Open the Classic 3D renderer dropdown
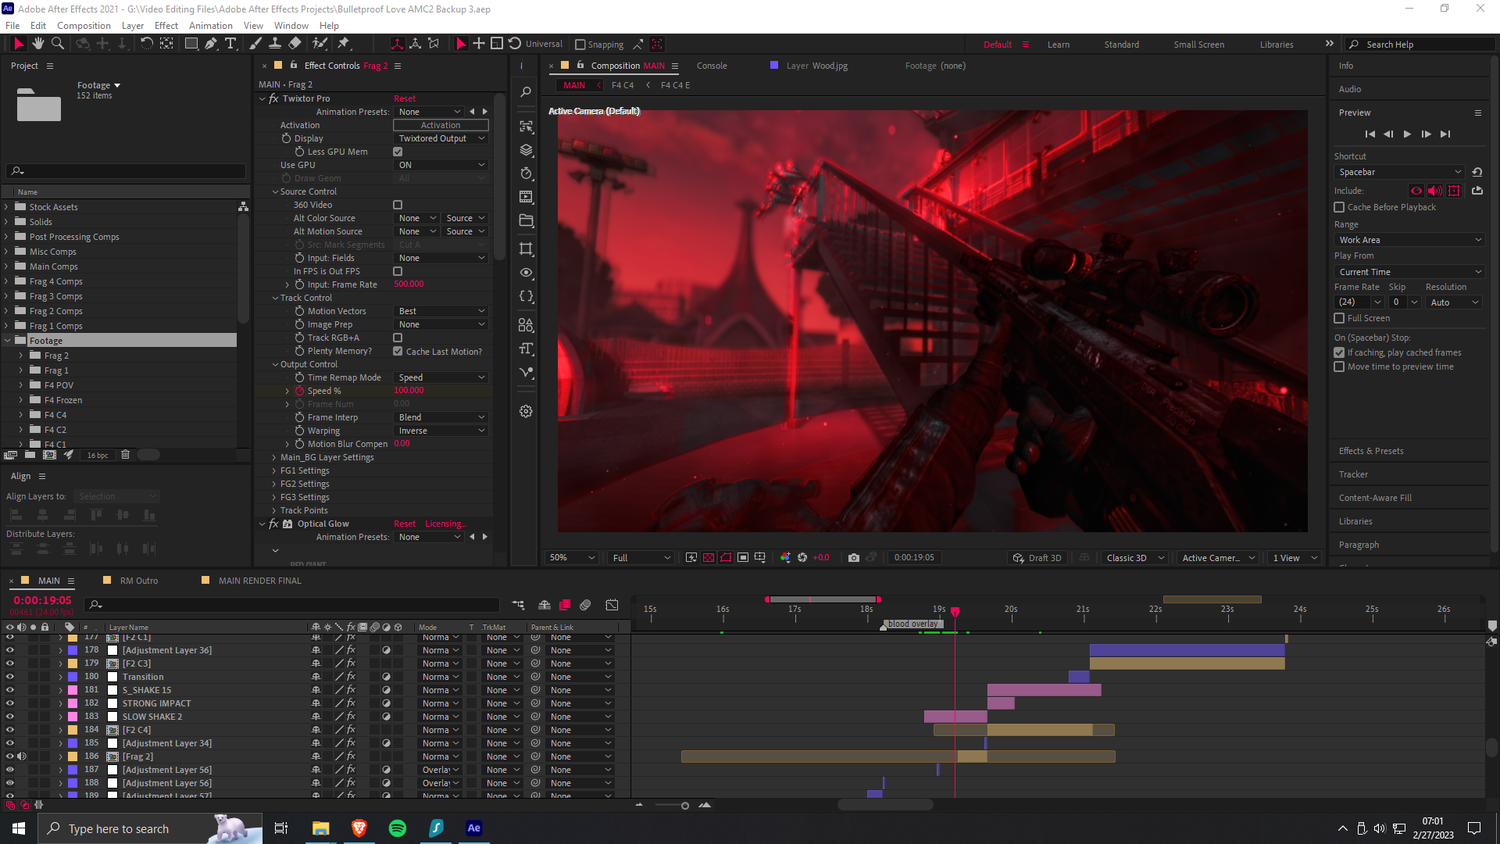Viewport: 1500px width, 844px height. click(1134, 557)
